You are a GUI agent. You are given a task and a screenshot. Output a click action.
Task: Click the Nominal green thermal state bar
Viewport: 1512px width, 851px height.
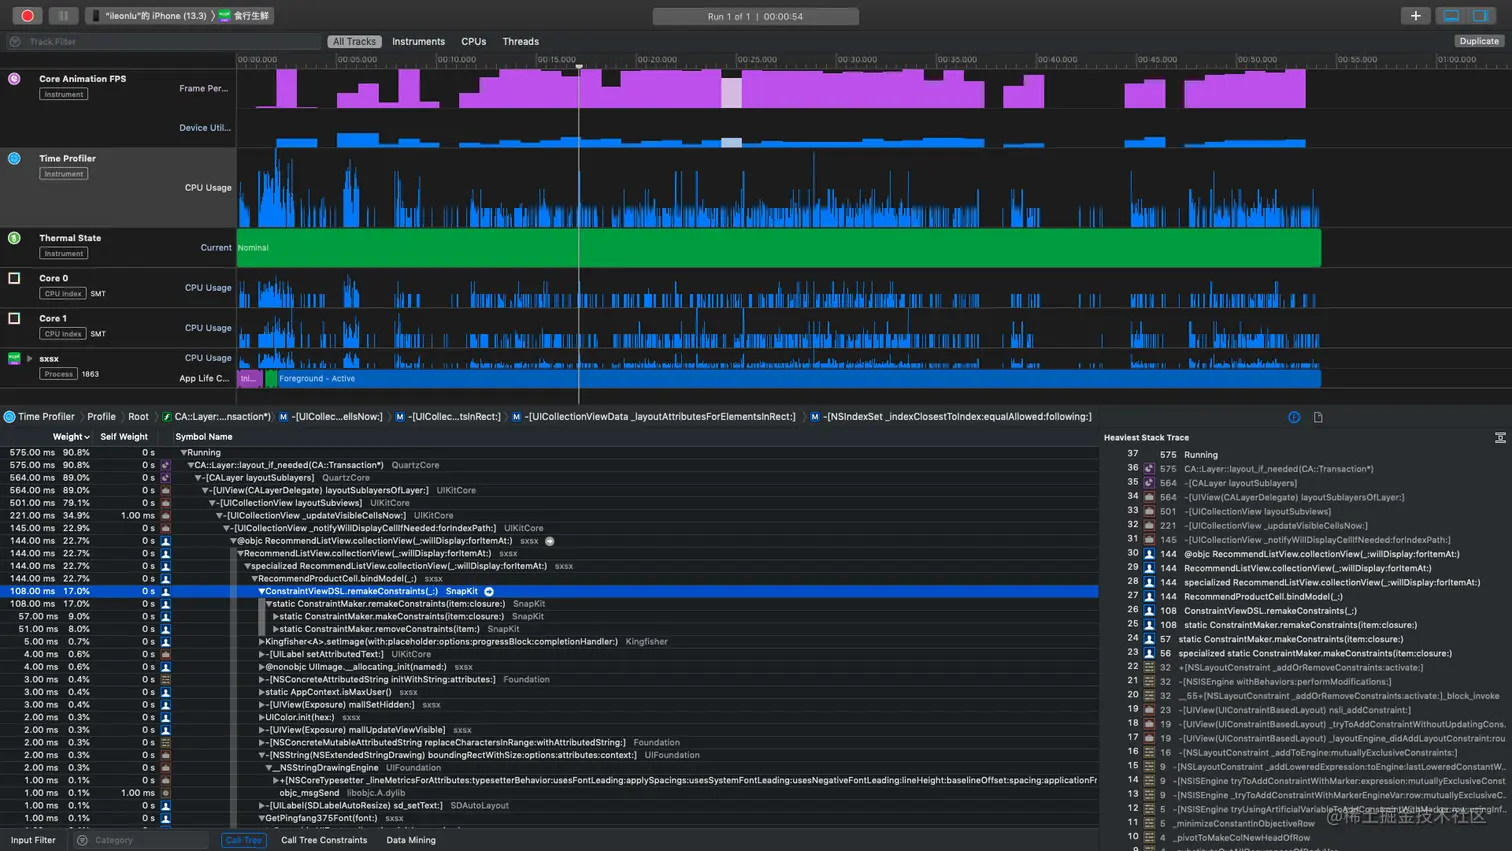point(778,247)
